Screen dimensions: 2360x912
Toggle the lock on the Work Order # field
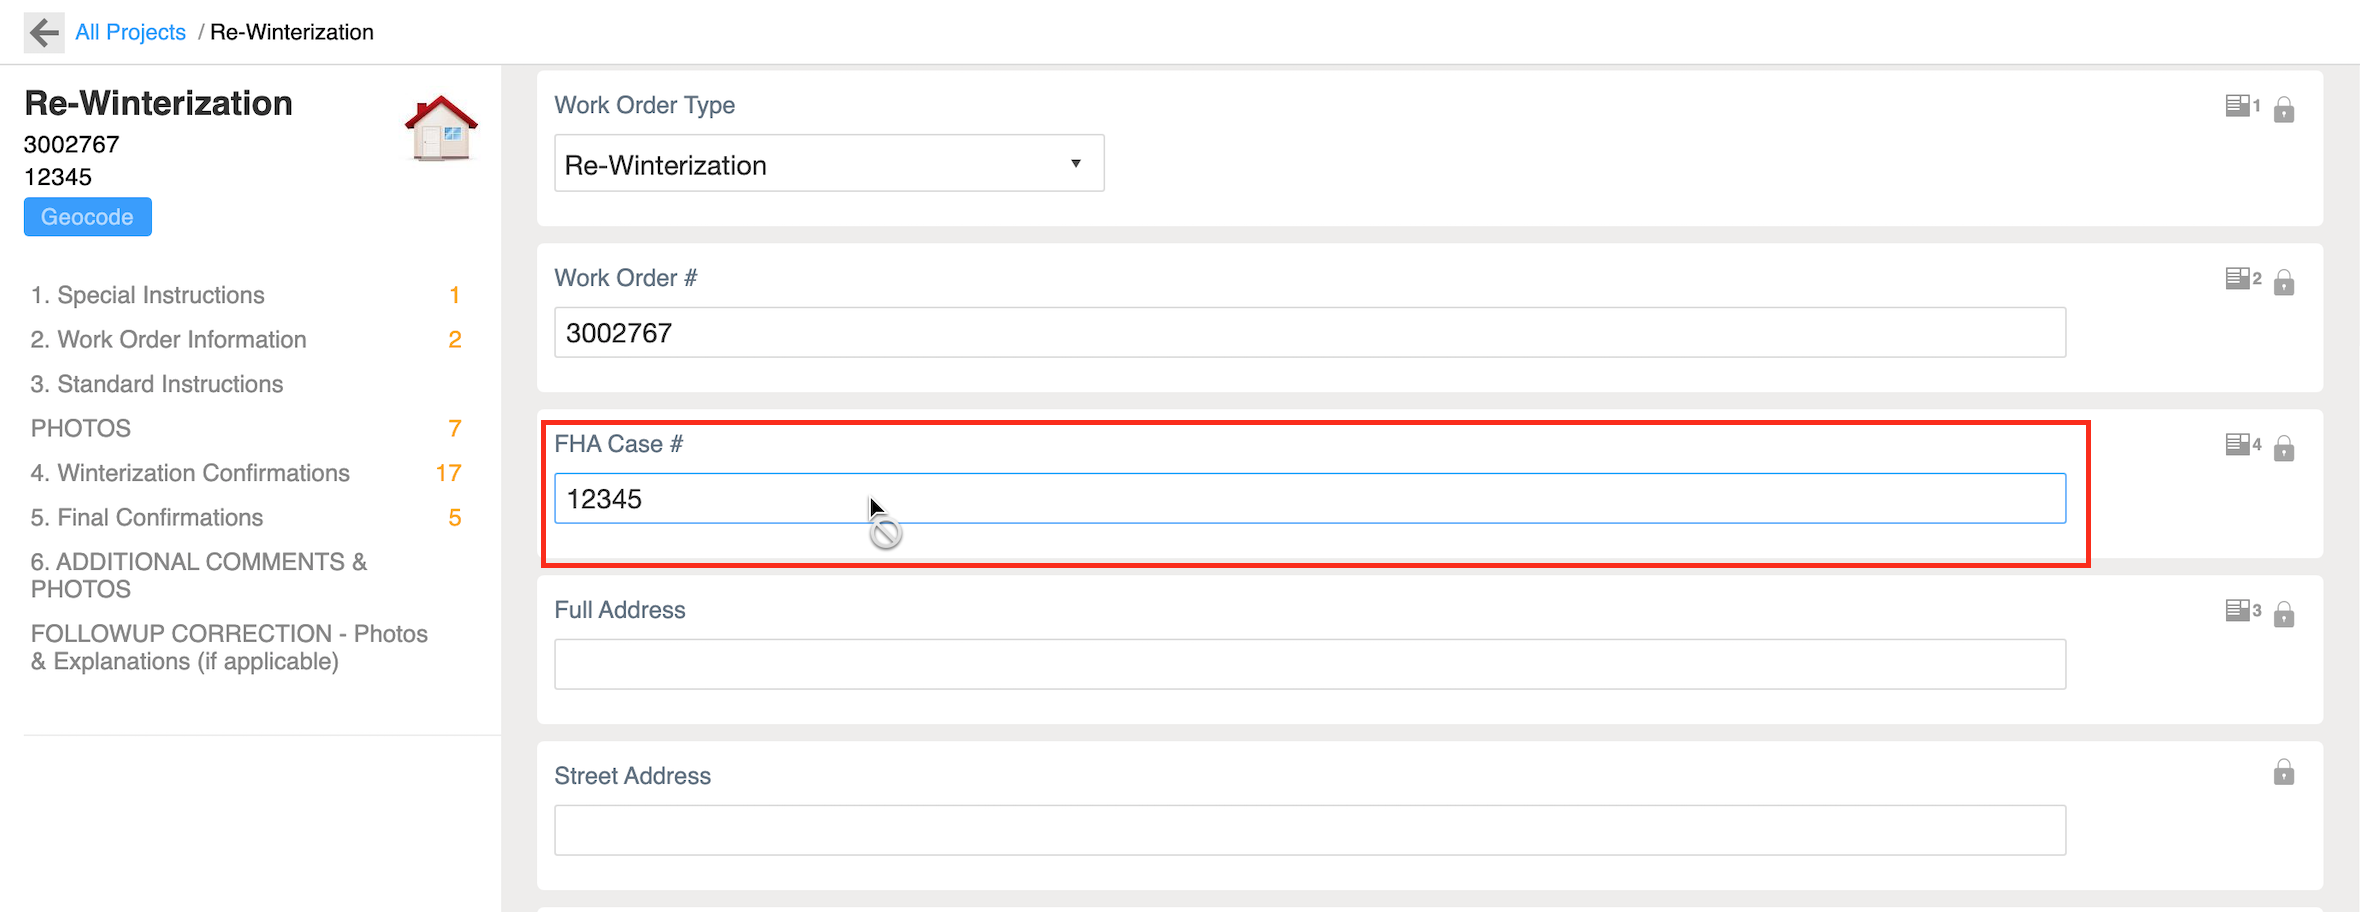2284,282
